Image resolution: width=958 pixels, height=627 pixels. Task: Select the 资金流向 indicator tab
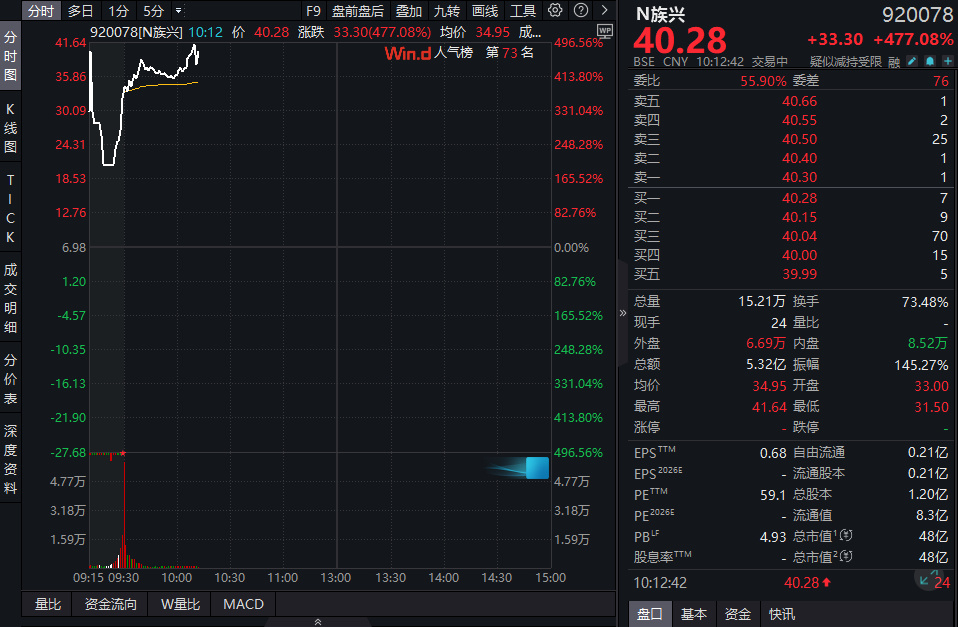111,604
